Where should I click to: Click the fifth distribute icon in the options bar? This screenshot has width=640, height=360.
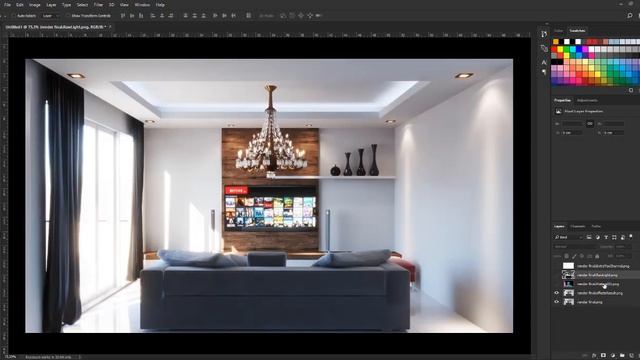click(x=224, y=16)
